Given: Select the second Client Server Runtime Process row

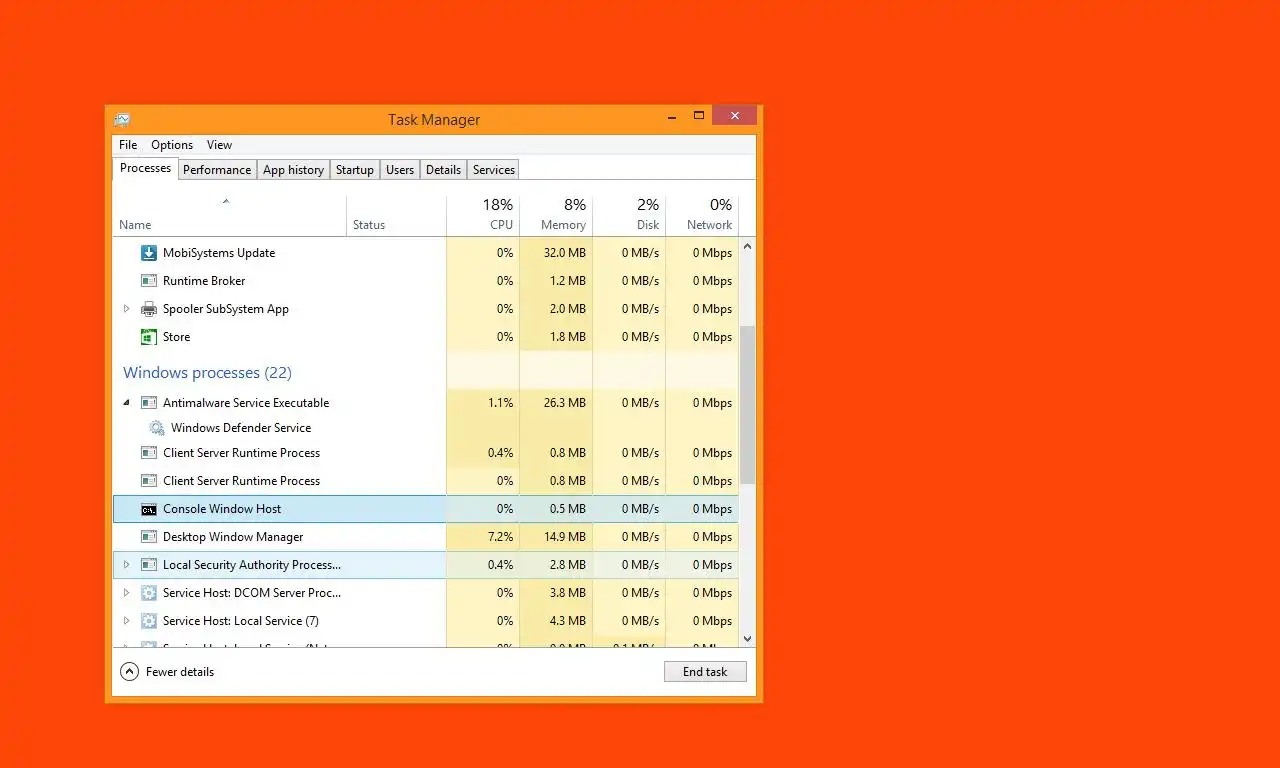Looking at the screenshot, I should (x=426, y=481).
